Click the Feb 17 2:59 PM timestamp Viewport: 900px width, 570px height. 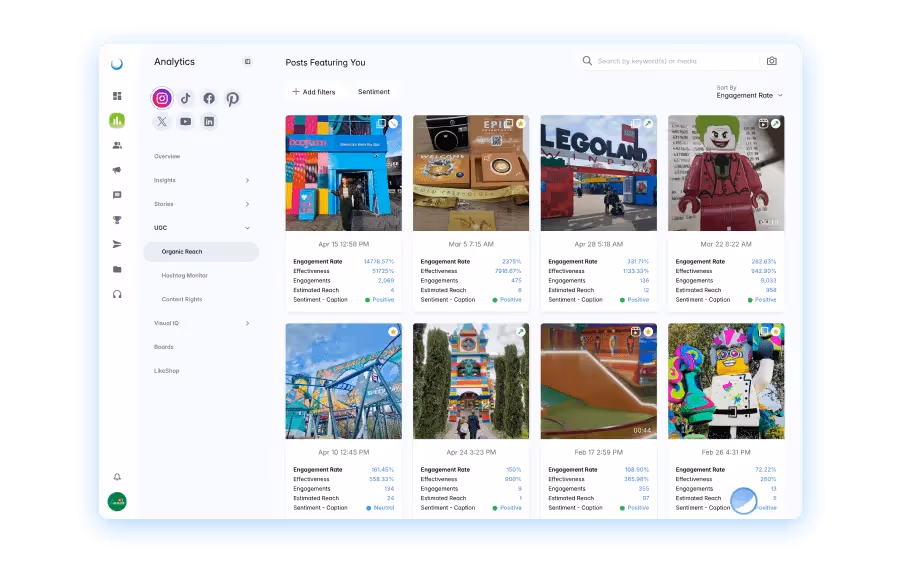(x=599, y=452)
